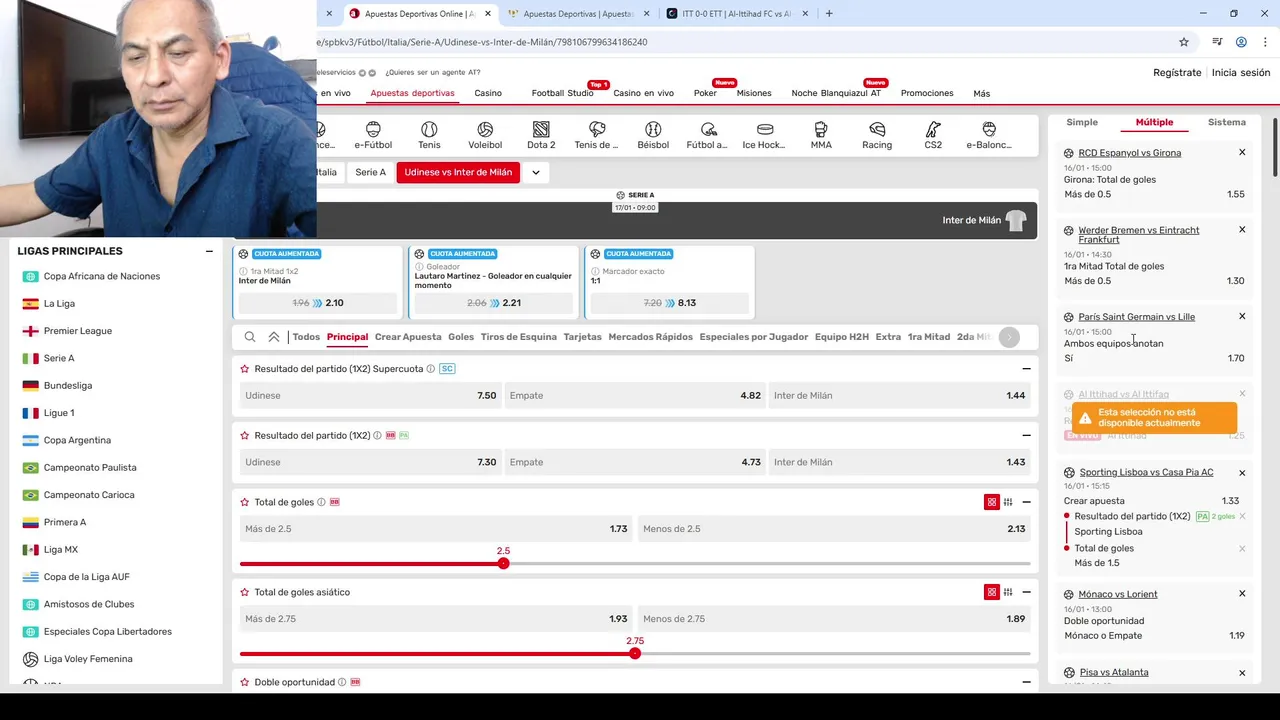The width and height of the screenshot is (1280, 720).
Task: Open the Racing category
Action: pyautogui.click(x=877, y=135)
